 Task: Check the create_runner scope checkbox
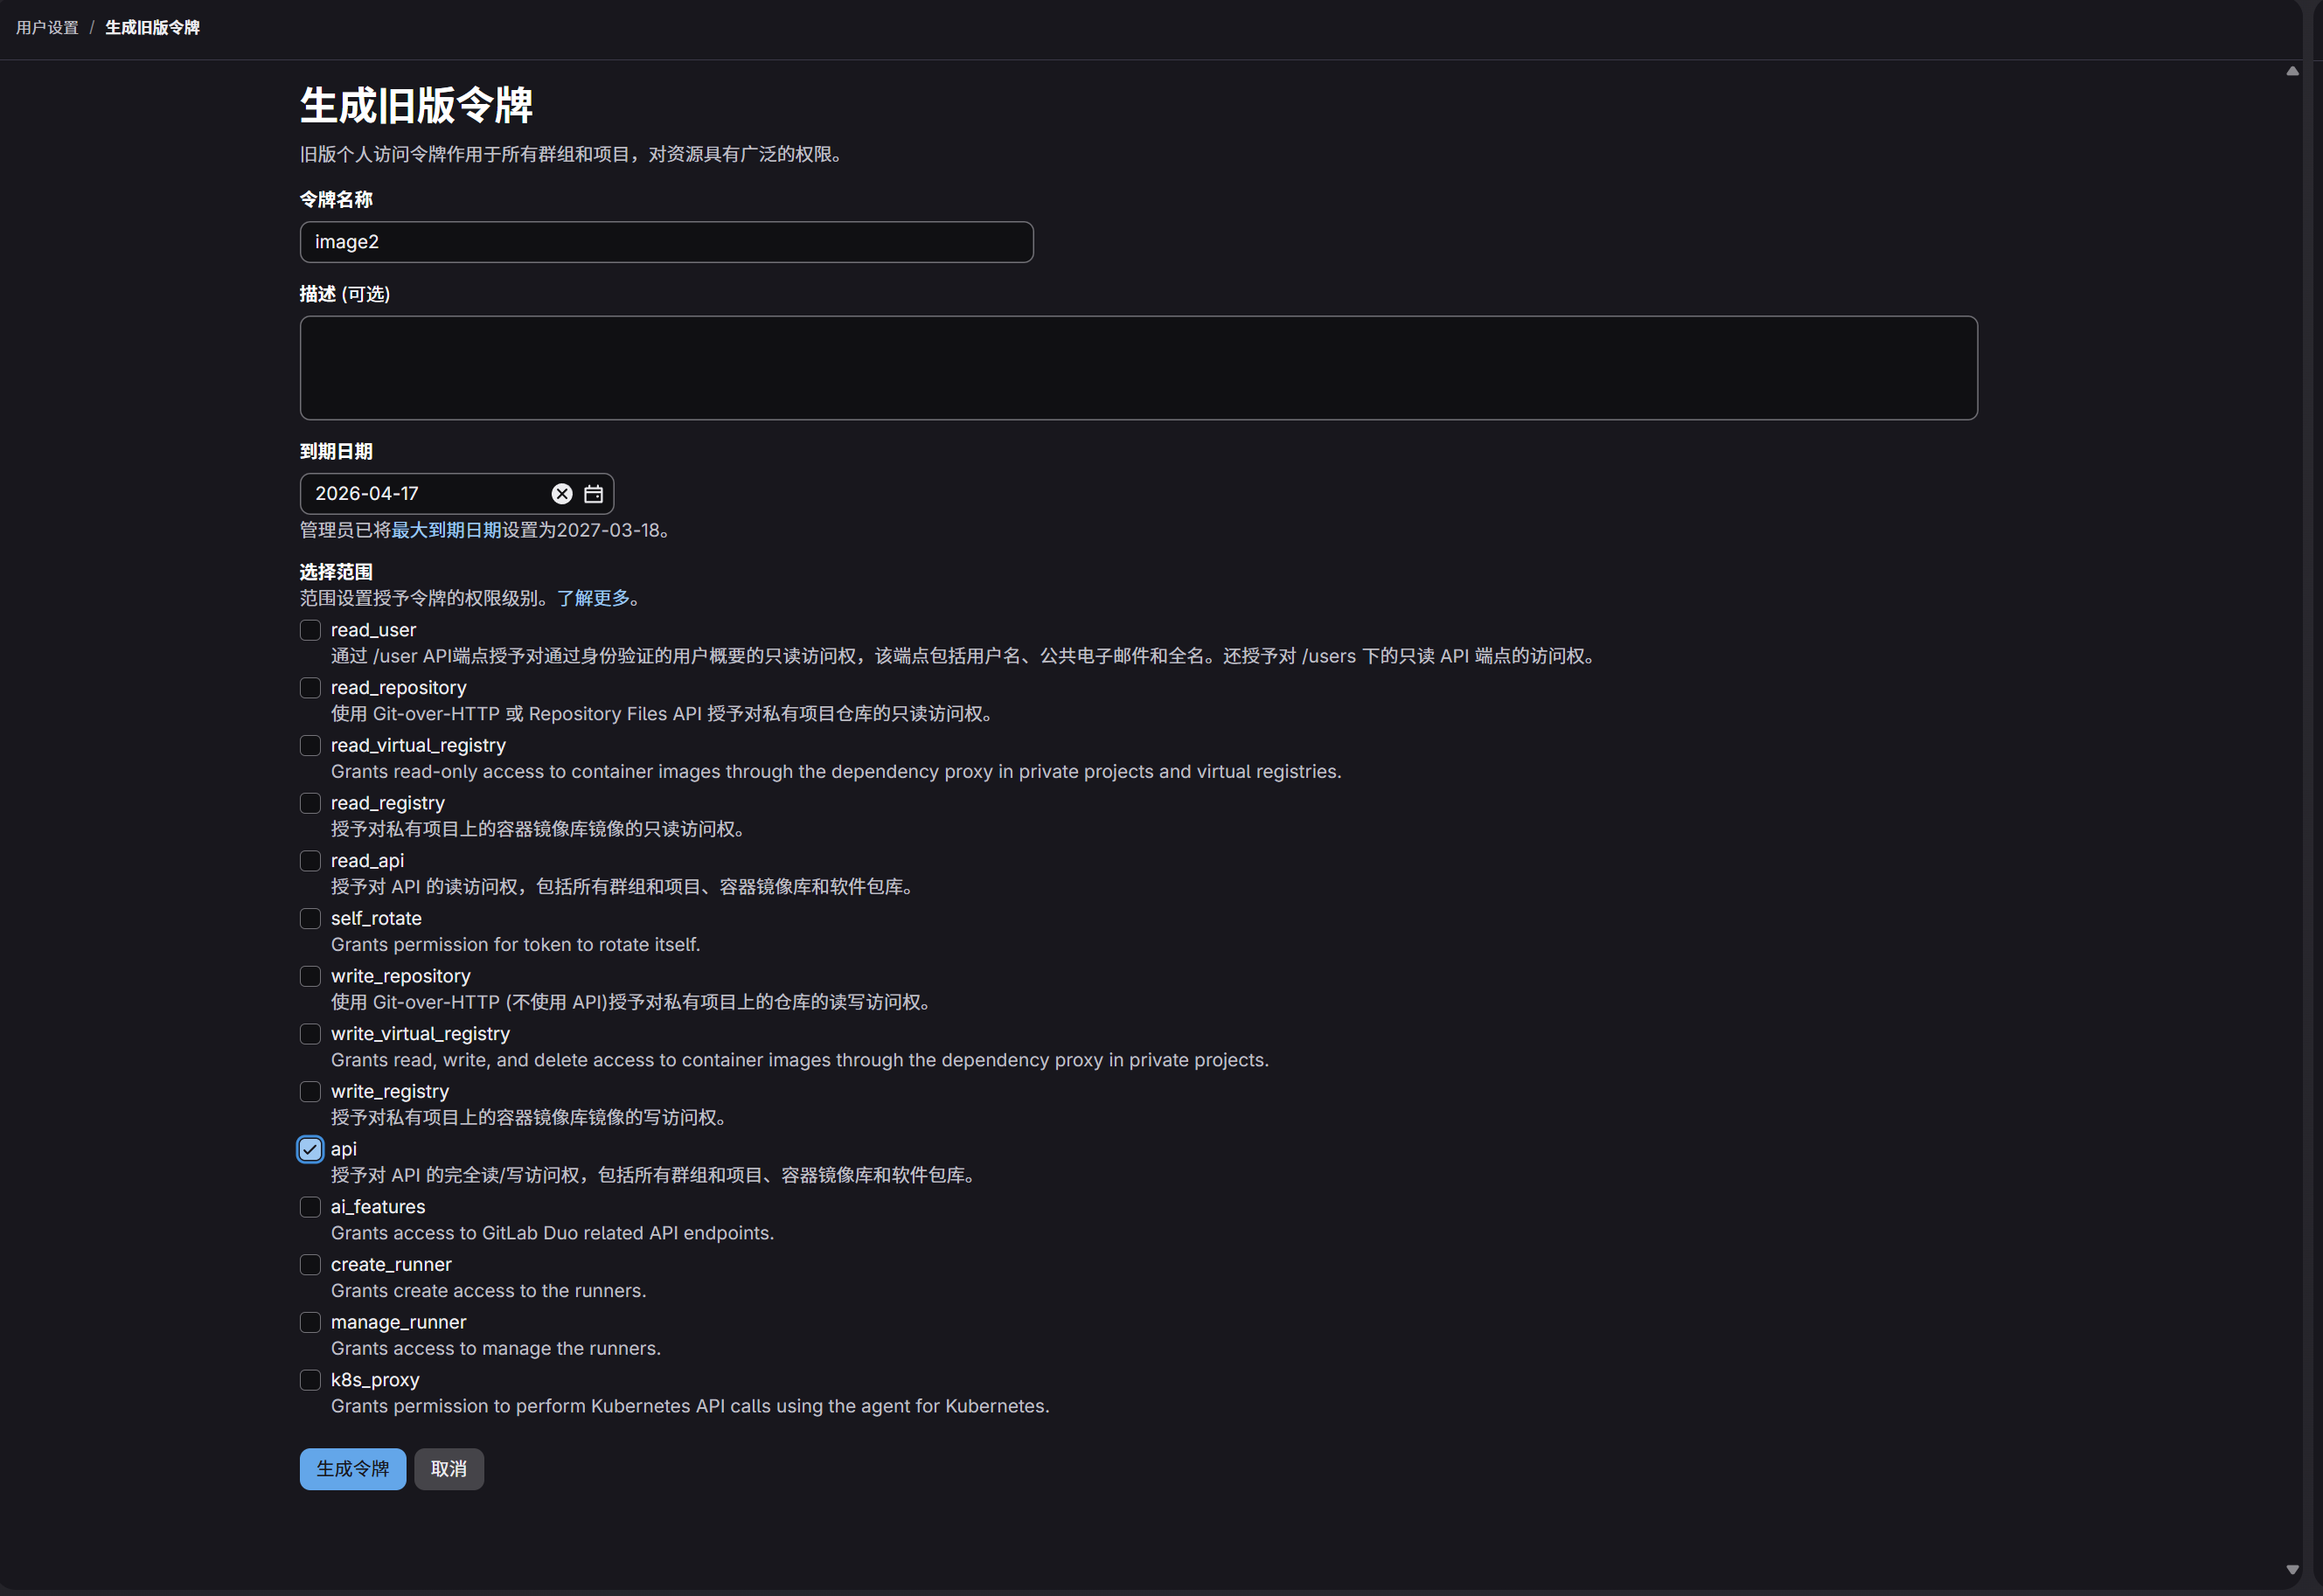click(x=310, y=1265)
